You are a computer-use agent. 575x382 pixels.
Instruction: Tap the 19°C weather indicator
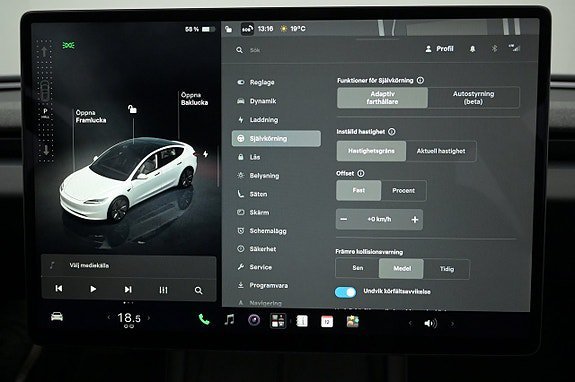click(293, 29)
